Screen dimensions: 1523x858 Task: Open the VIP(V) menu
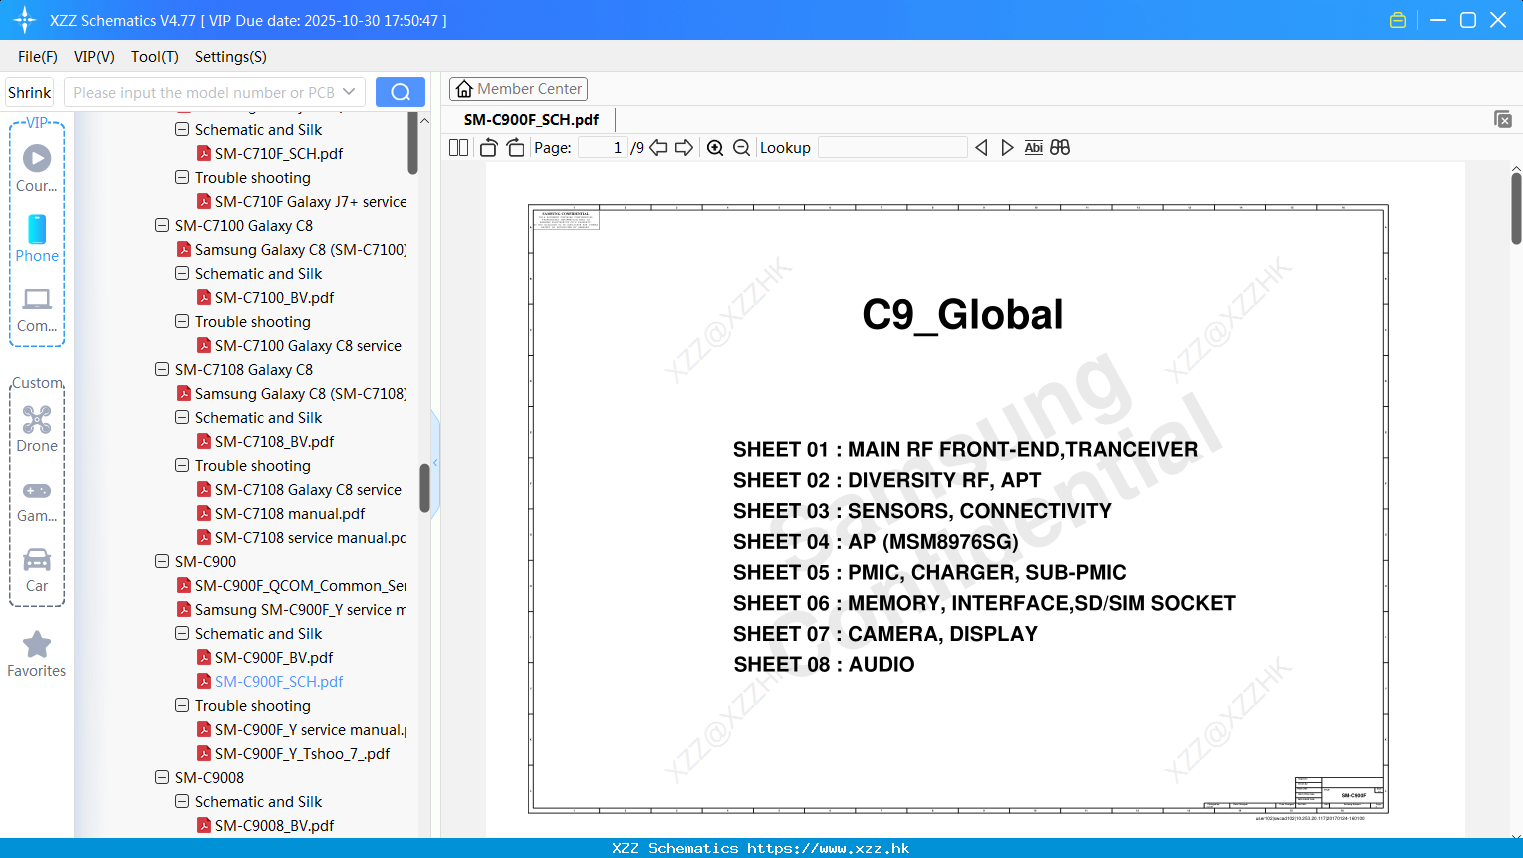pos(94,57)
